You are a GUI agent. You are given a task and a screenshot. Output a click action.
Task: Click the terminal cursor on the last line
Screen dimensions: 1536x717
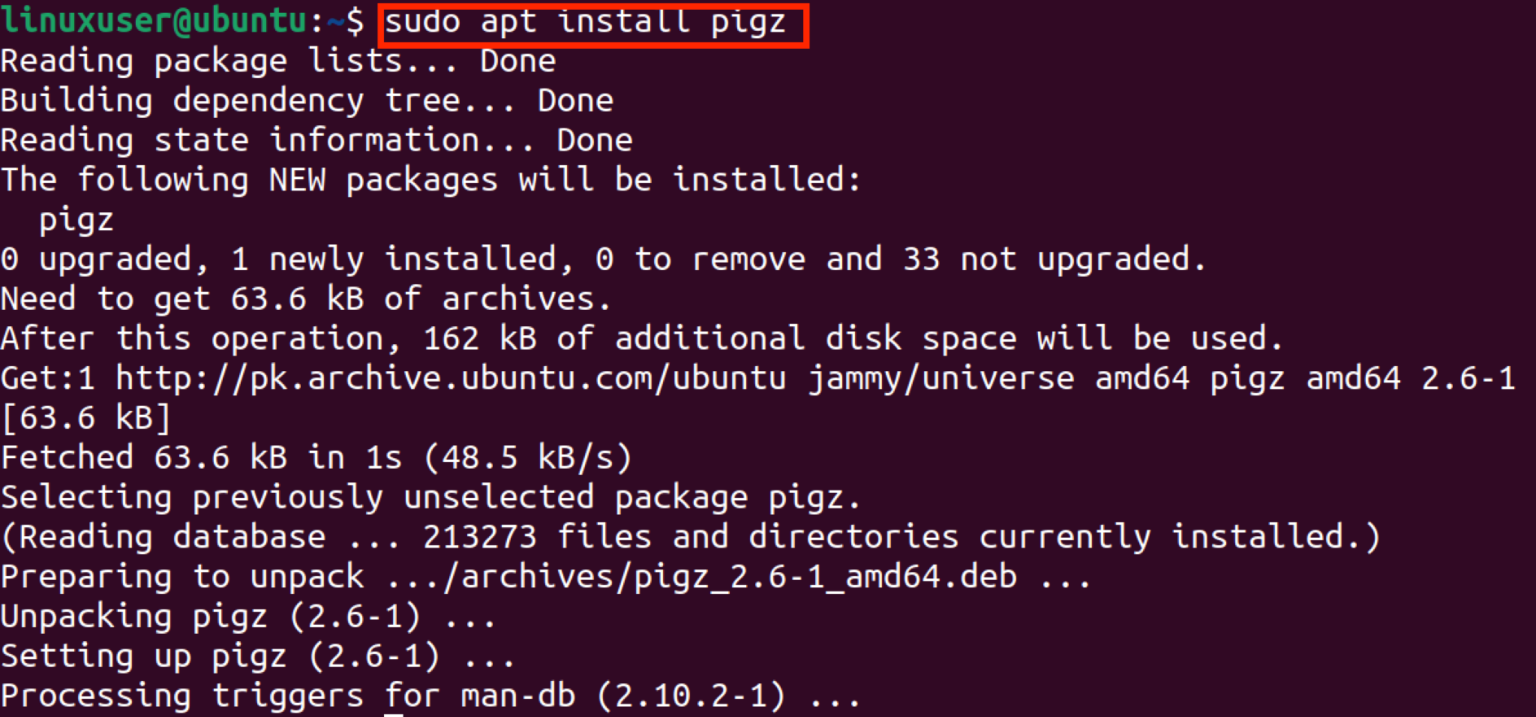point(394,714)
